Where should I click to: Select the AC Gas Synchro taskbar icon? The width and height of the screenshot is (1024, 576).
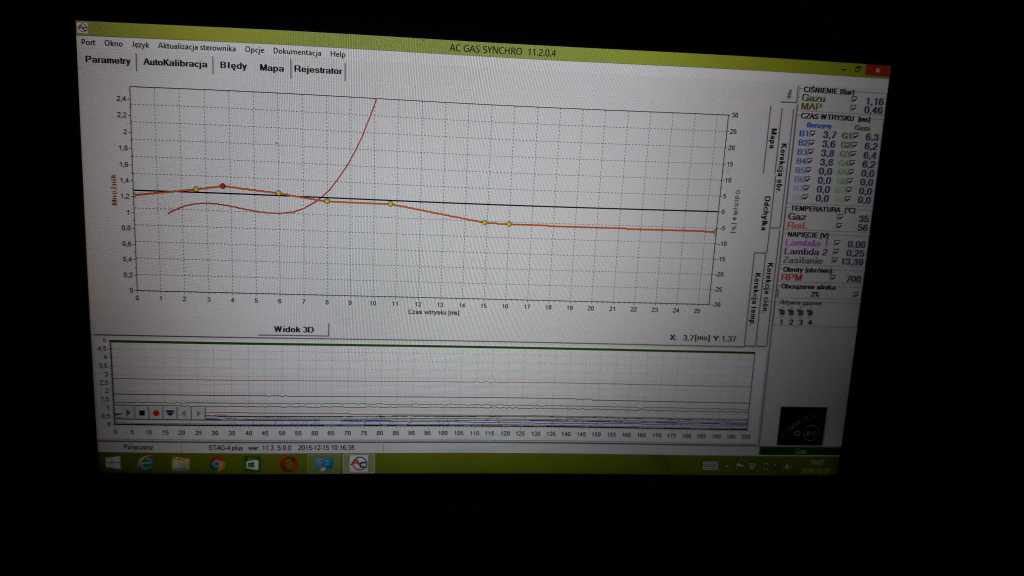pyautogui.click(x=357, y=464)
